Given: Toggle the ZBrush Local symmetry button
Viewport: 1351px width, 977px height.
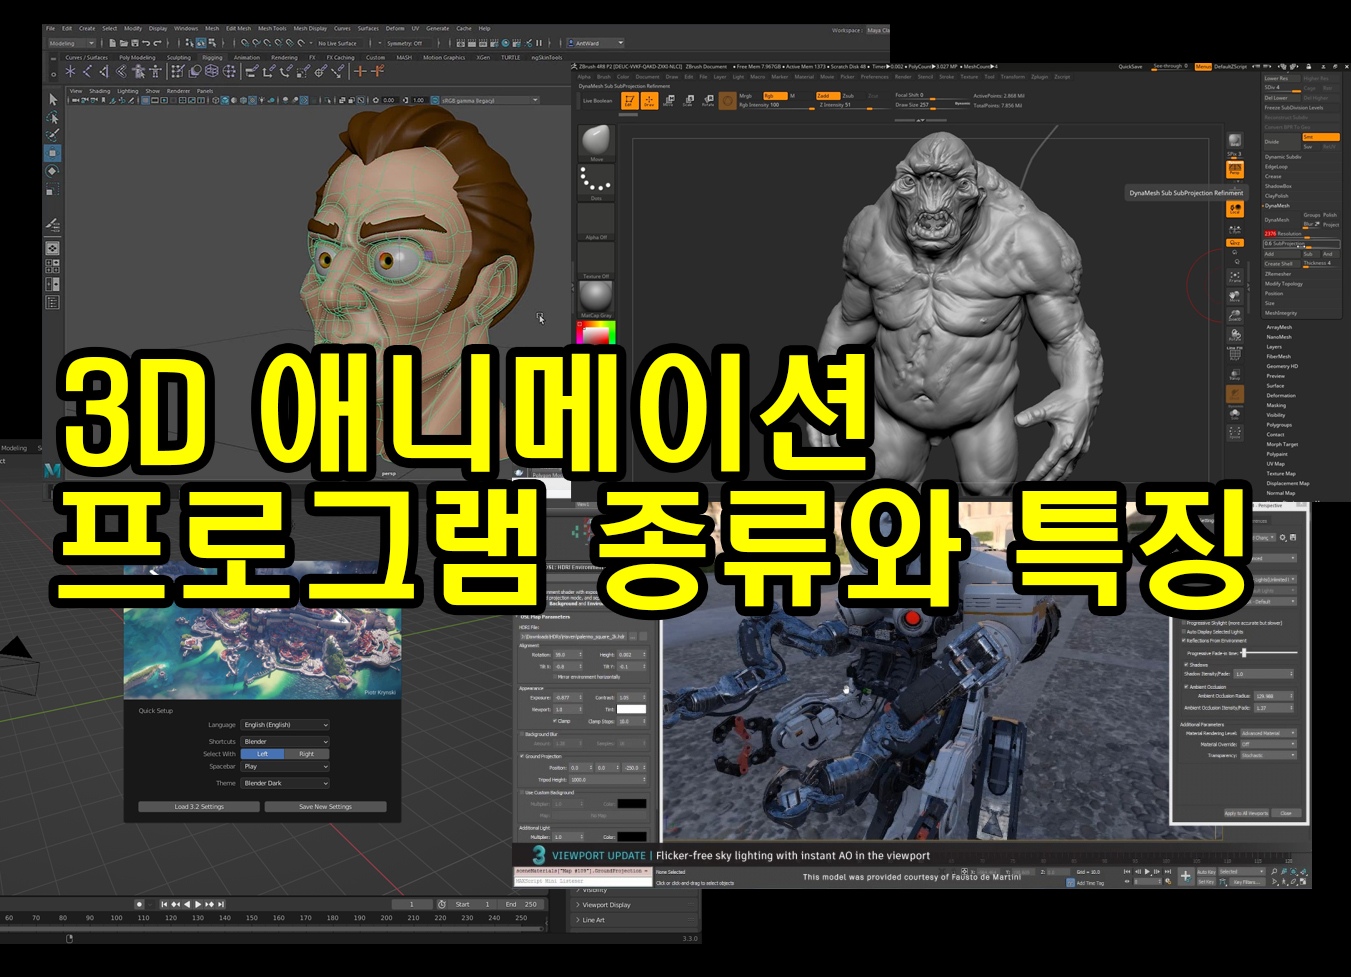Looking at the screenshot, I should pos(1235,209).
